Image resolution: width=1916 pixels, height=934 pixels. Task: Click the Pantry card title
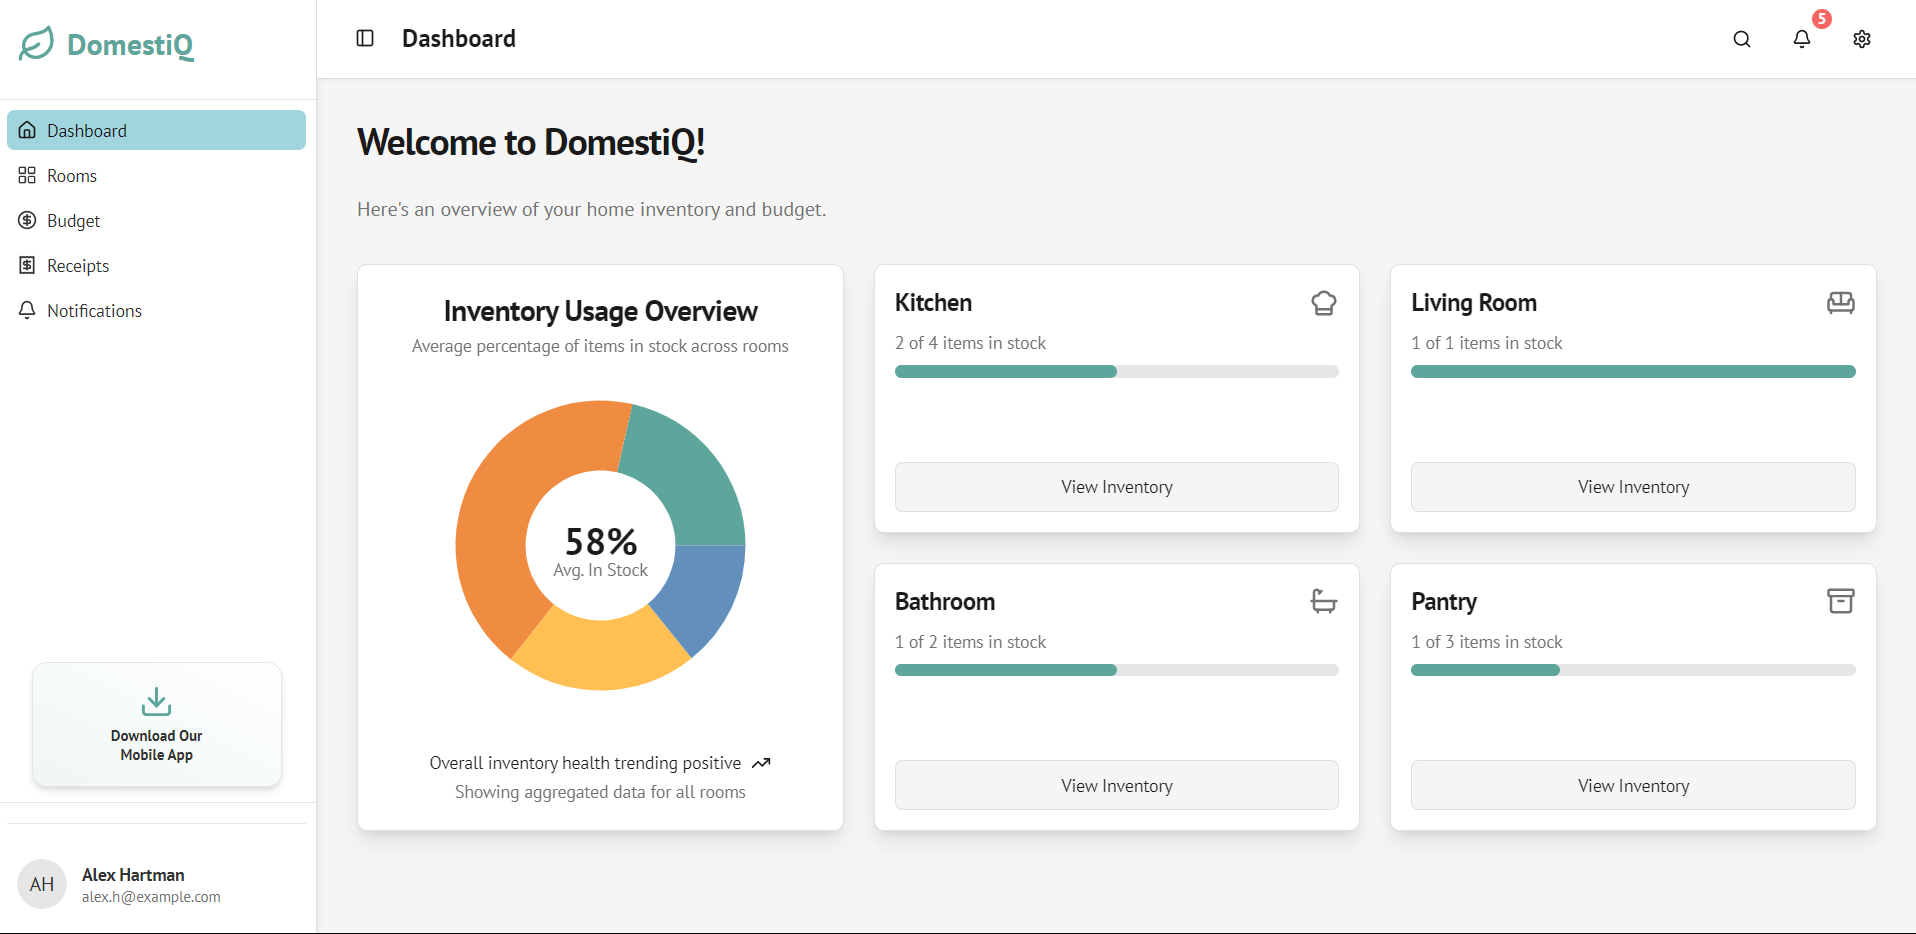point(1444,602)
